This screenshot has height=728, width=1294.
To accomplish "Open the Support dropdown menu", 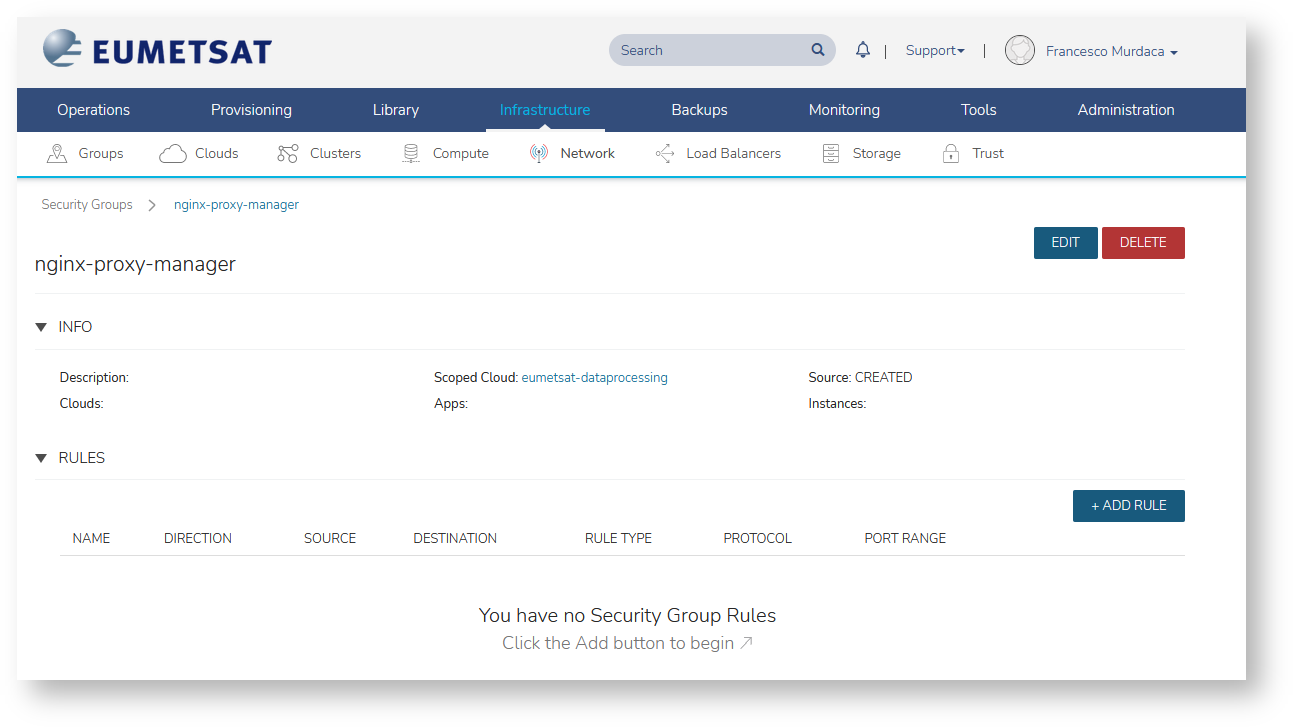I will pyautogui.click(x=934, y=51).
